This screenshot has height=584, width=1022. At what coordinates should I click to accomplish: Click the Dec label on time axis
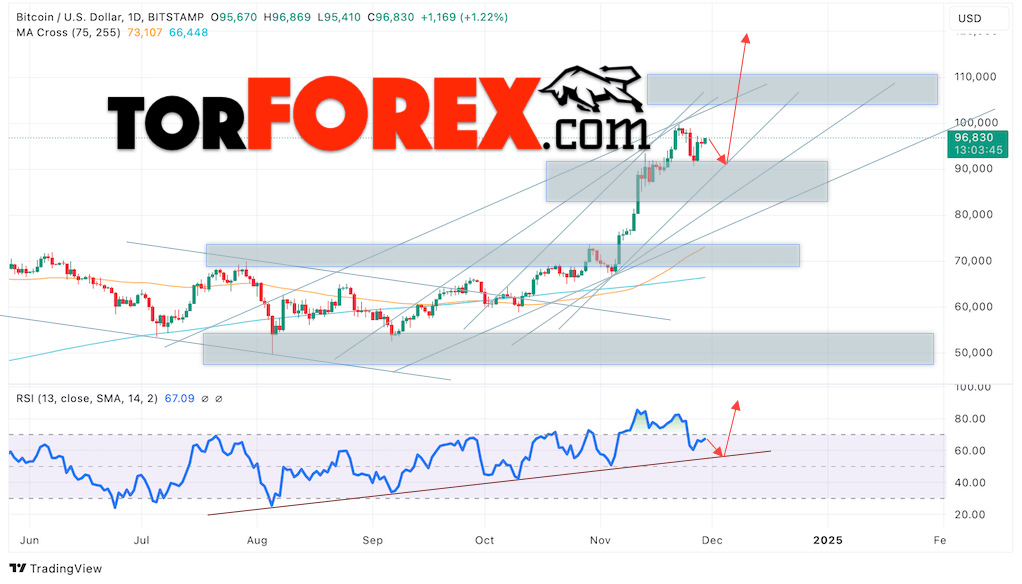[712, 540]
